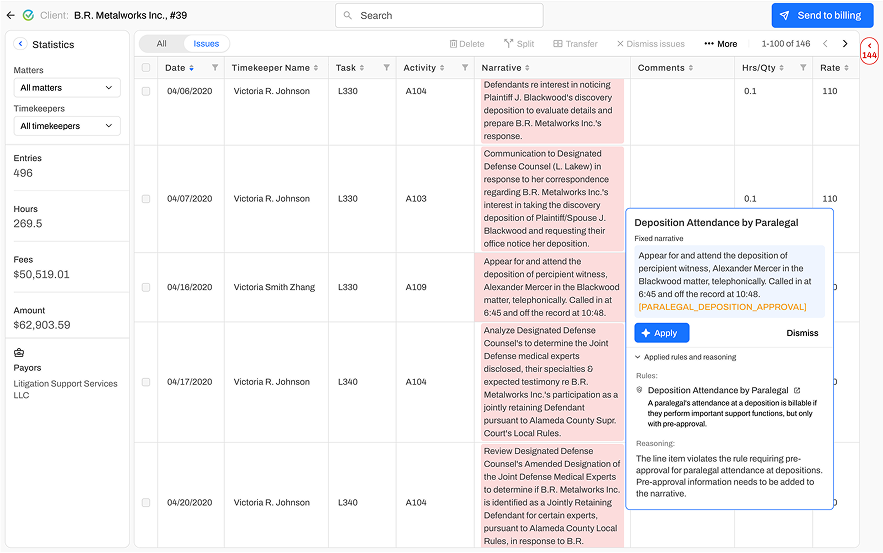
Task: Open the Hrs/Qty column filter
Action: [803, 68]
